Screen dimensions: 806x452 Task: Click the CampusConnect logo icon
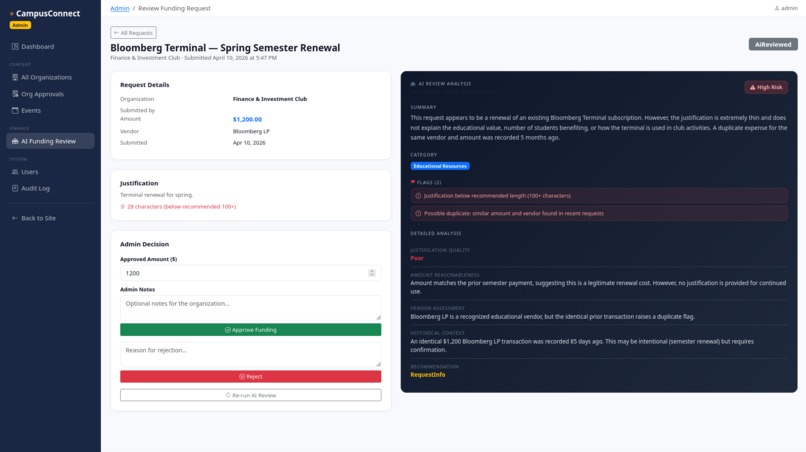[11, 14]
